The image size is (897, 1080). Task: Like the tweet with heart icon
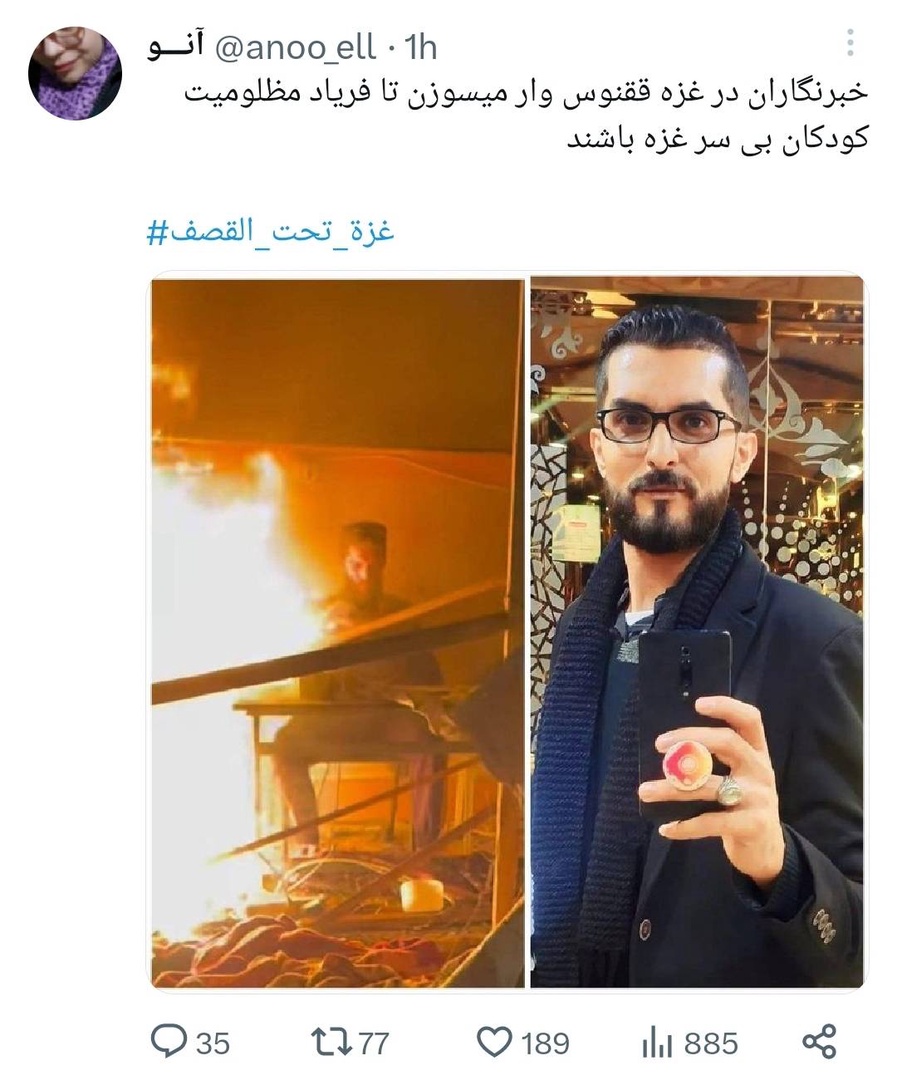click(495, 1042)
